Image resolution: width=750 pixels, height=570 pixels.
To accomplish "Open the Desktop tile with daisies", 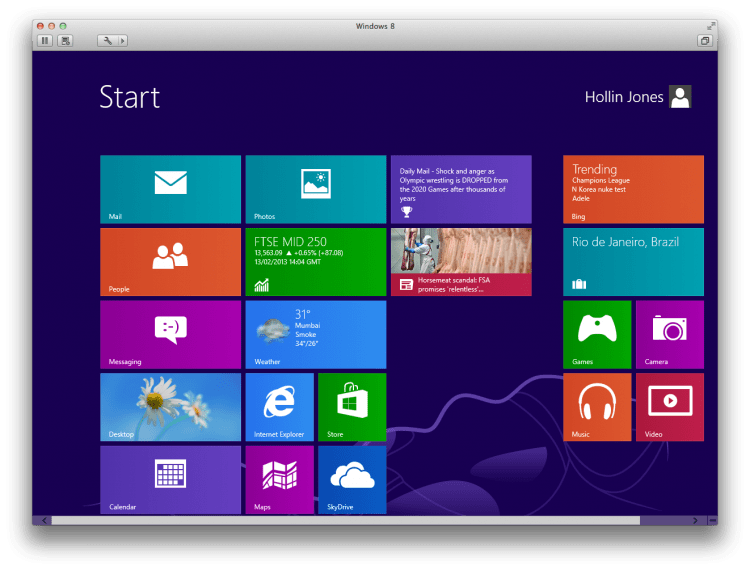I will click(170, 407).
